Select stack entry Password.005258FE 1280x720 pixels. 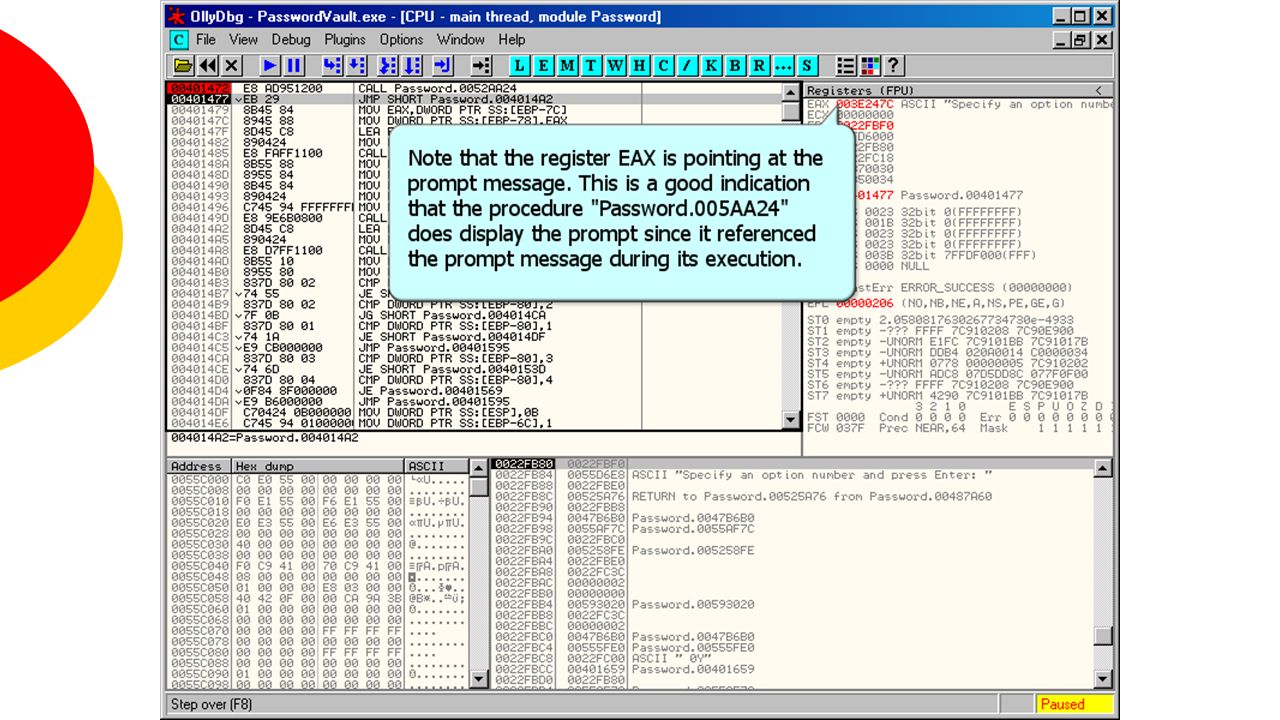(x=792, y=551)
